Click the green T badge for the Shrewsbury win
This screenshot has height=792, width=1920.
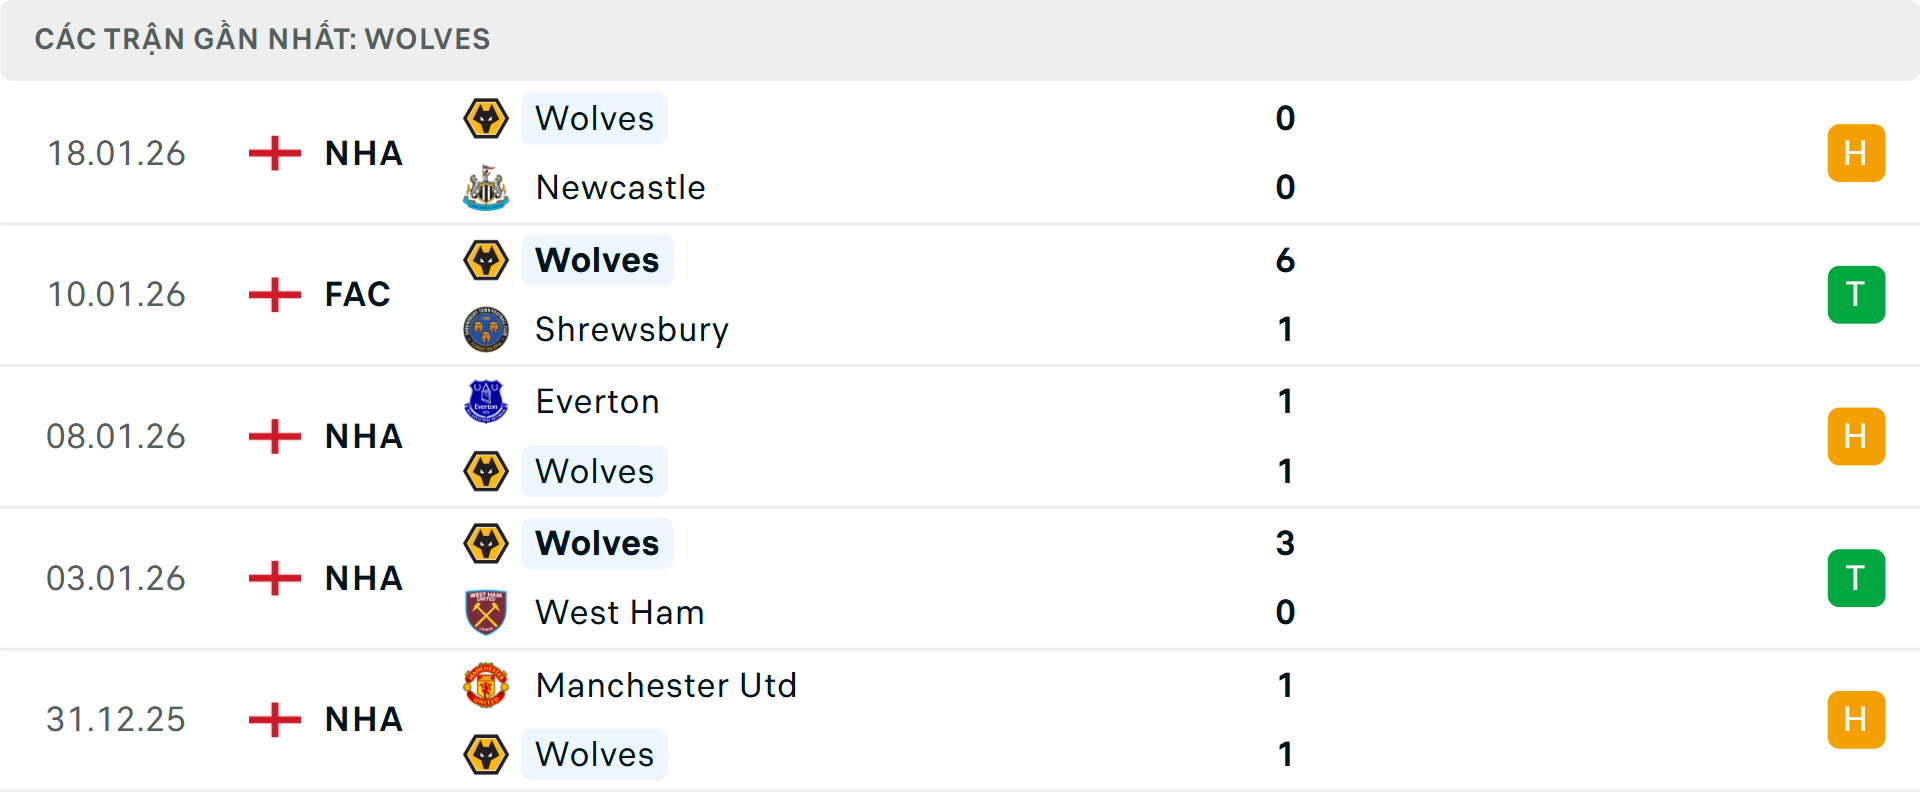click(x=1857, y=294)
